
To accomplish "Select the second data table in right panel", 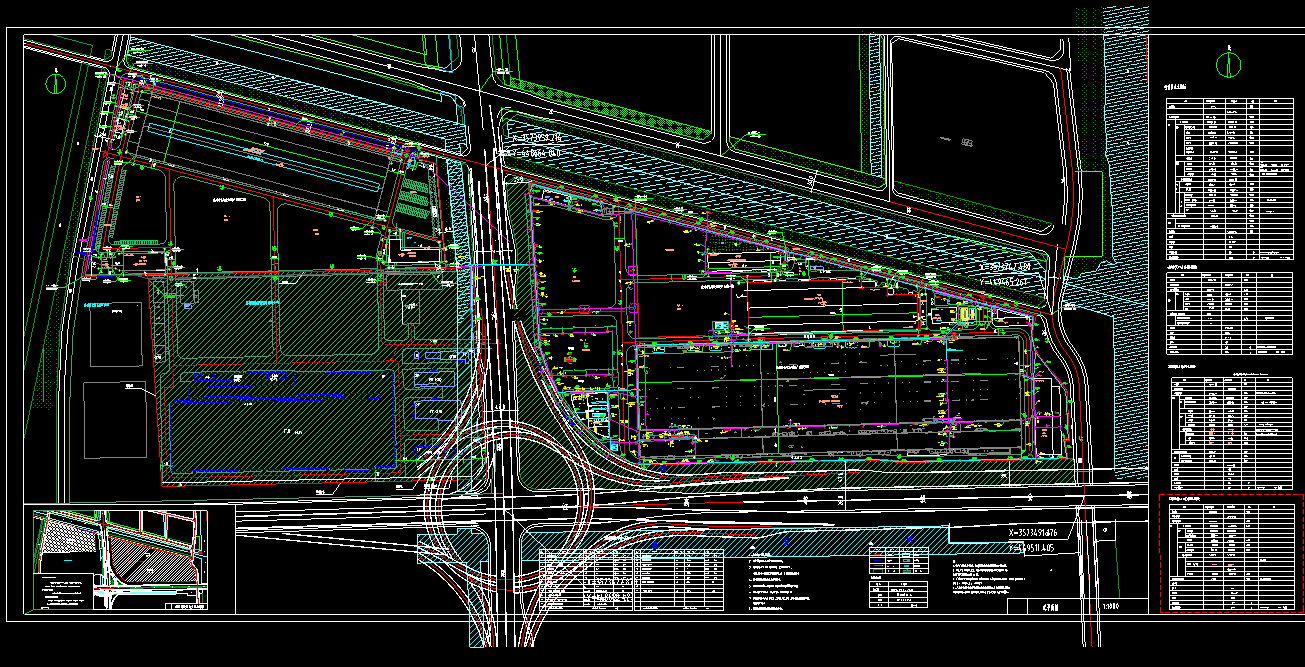I will click(x=1229, y=312).
